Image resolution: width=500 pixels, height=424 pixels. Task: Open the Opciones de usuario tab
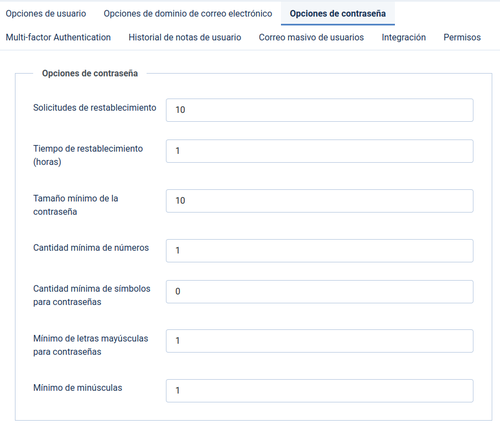pos(46,14)
